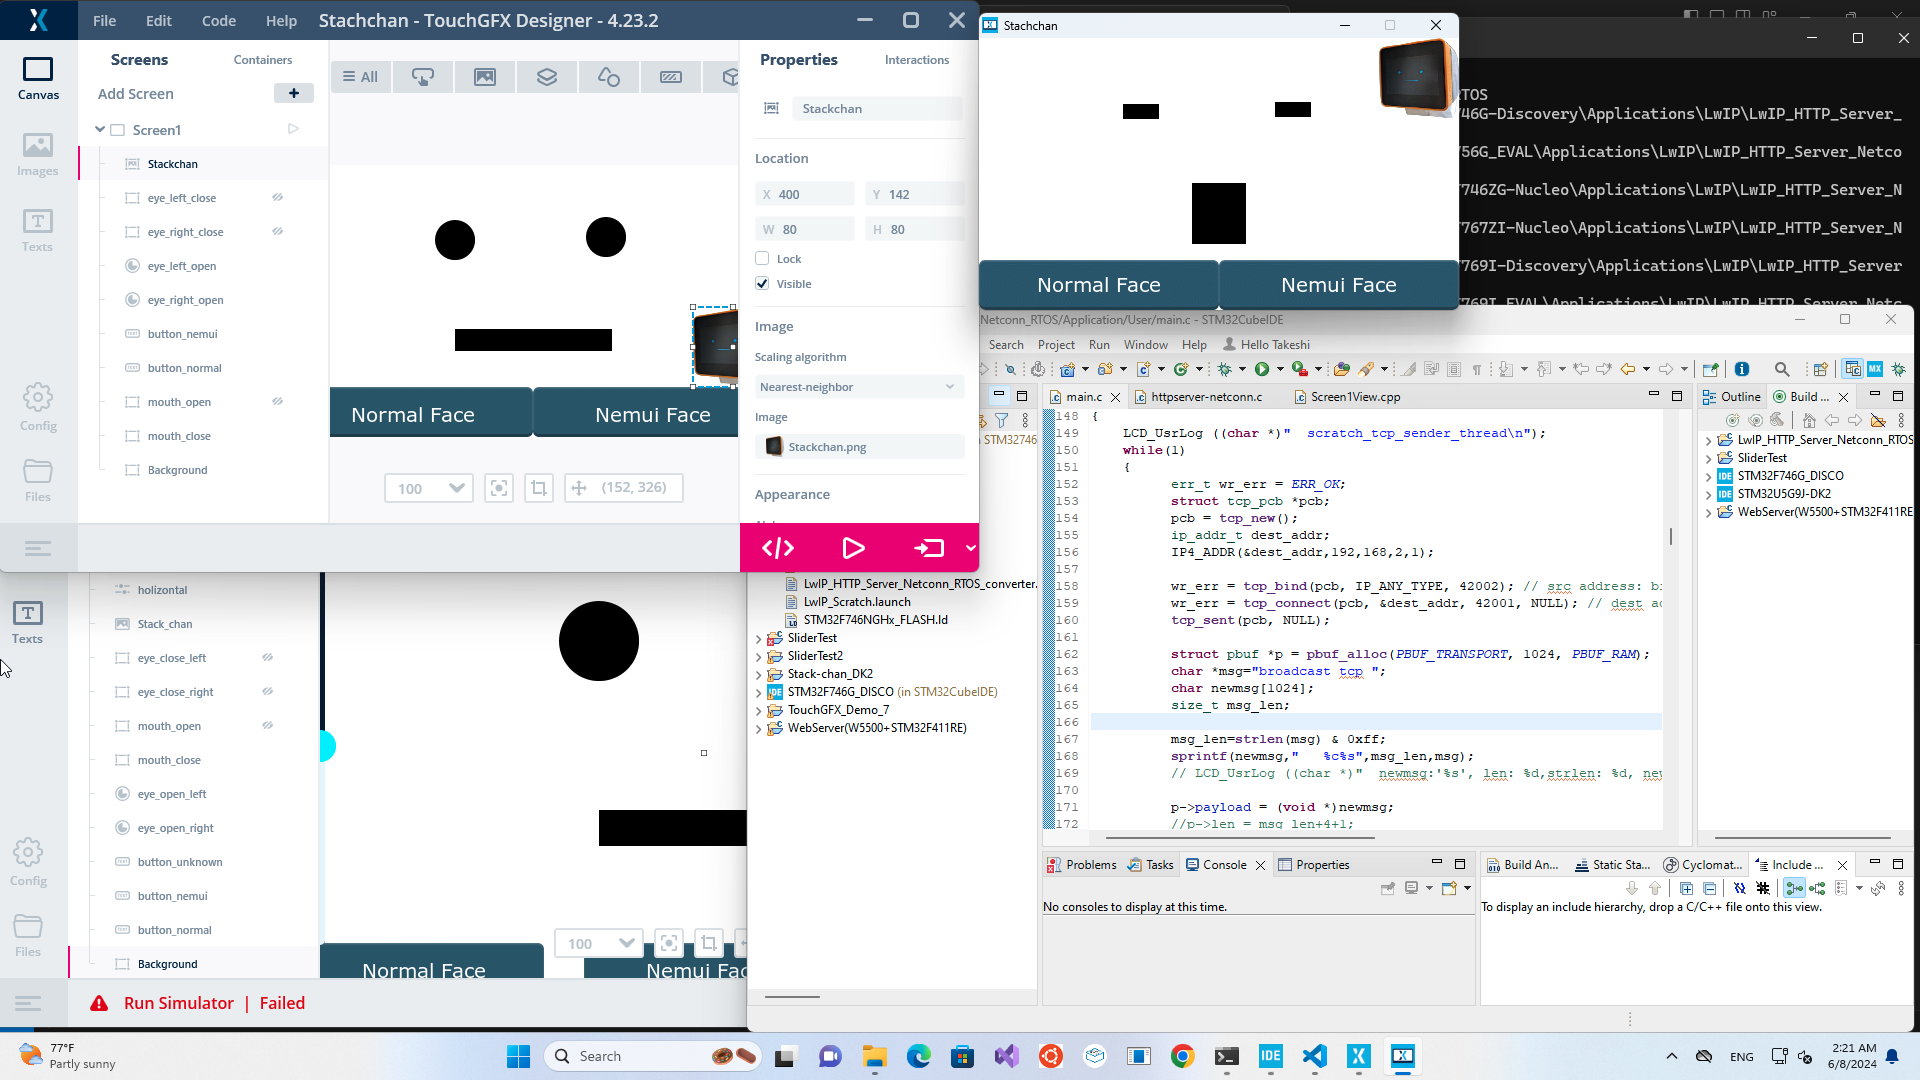Screen dimensions: 1920x1080
Task: Select the Images widget category icon
Action: (485, 77)
